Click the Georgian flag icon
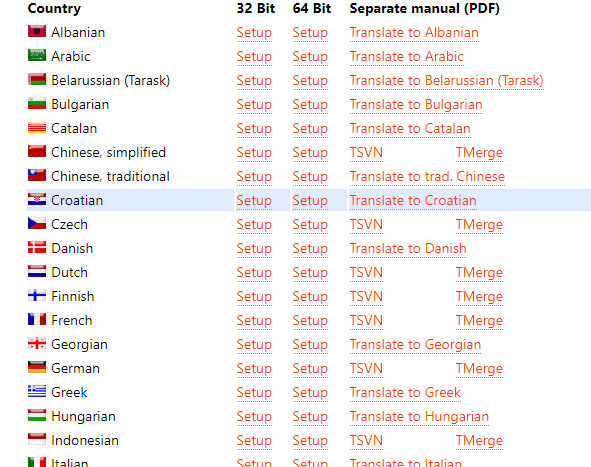 tap(37, 343)
